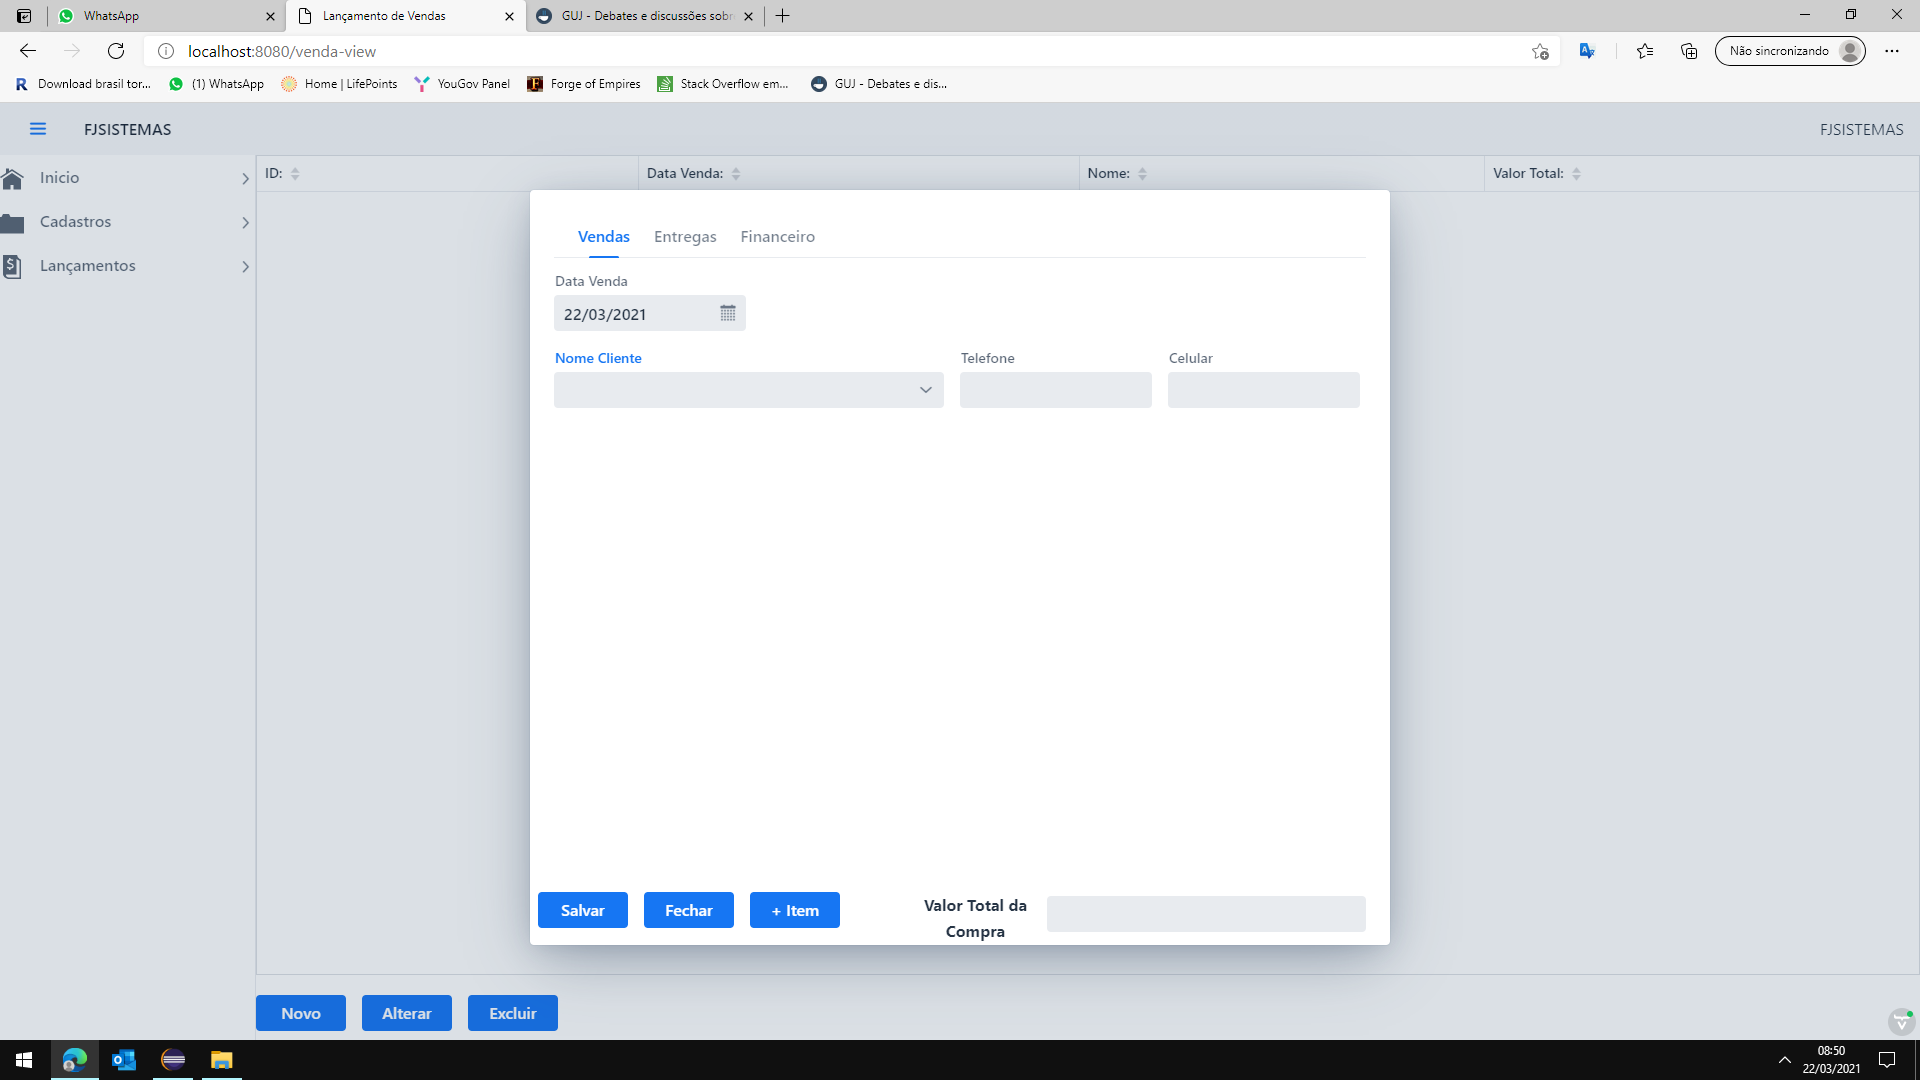Click the calendar icon in Data Venda

pos(727,314)
